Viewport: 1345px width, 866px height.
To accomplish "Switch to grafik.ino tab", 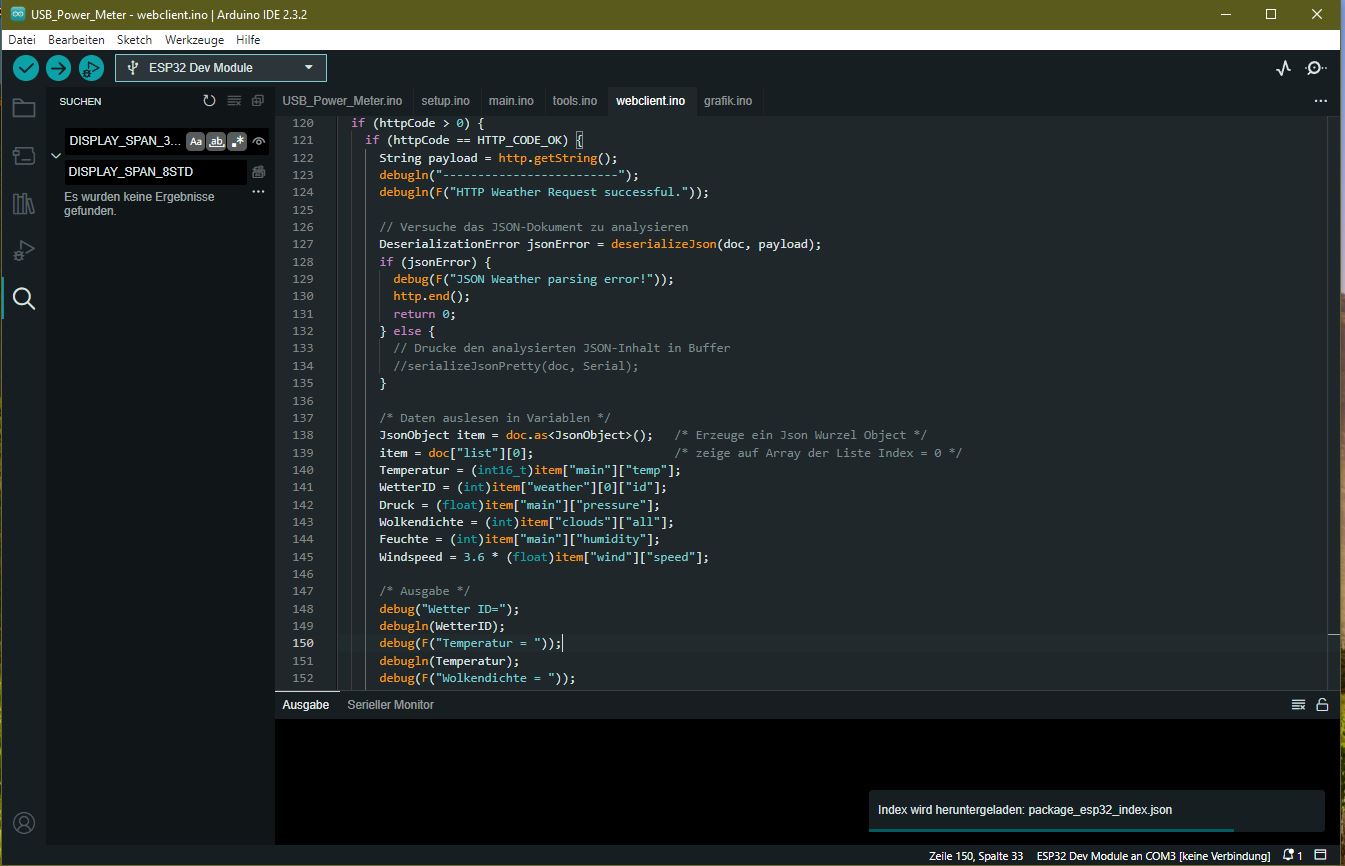I will pos(728,101).
